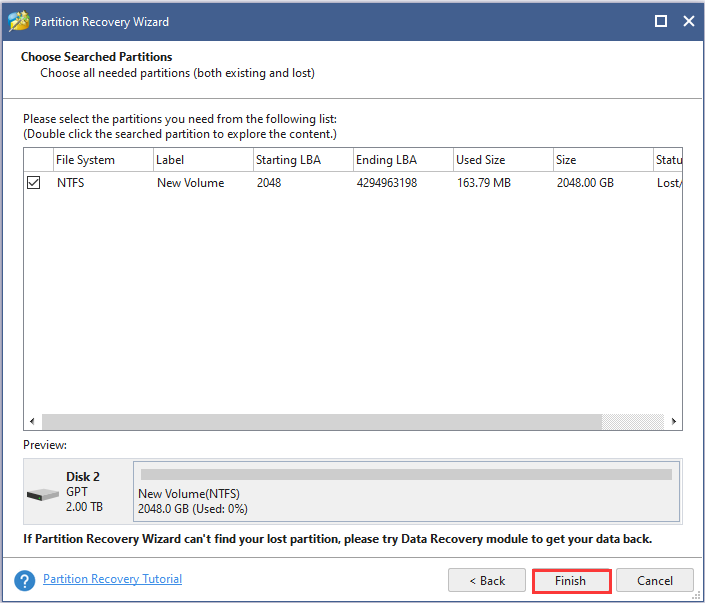Cancel the partition recovery wizard

tap(655, 581)
